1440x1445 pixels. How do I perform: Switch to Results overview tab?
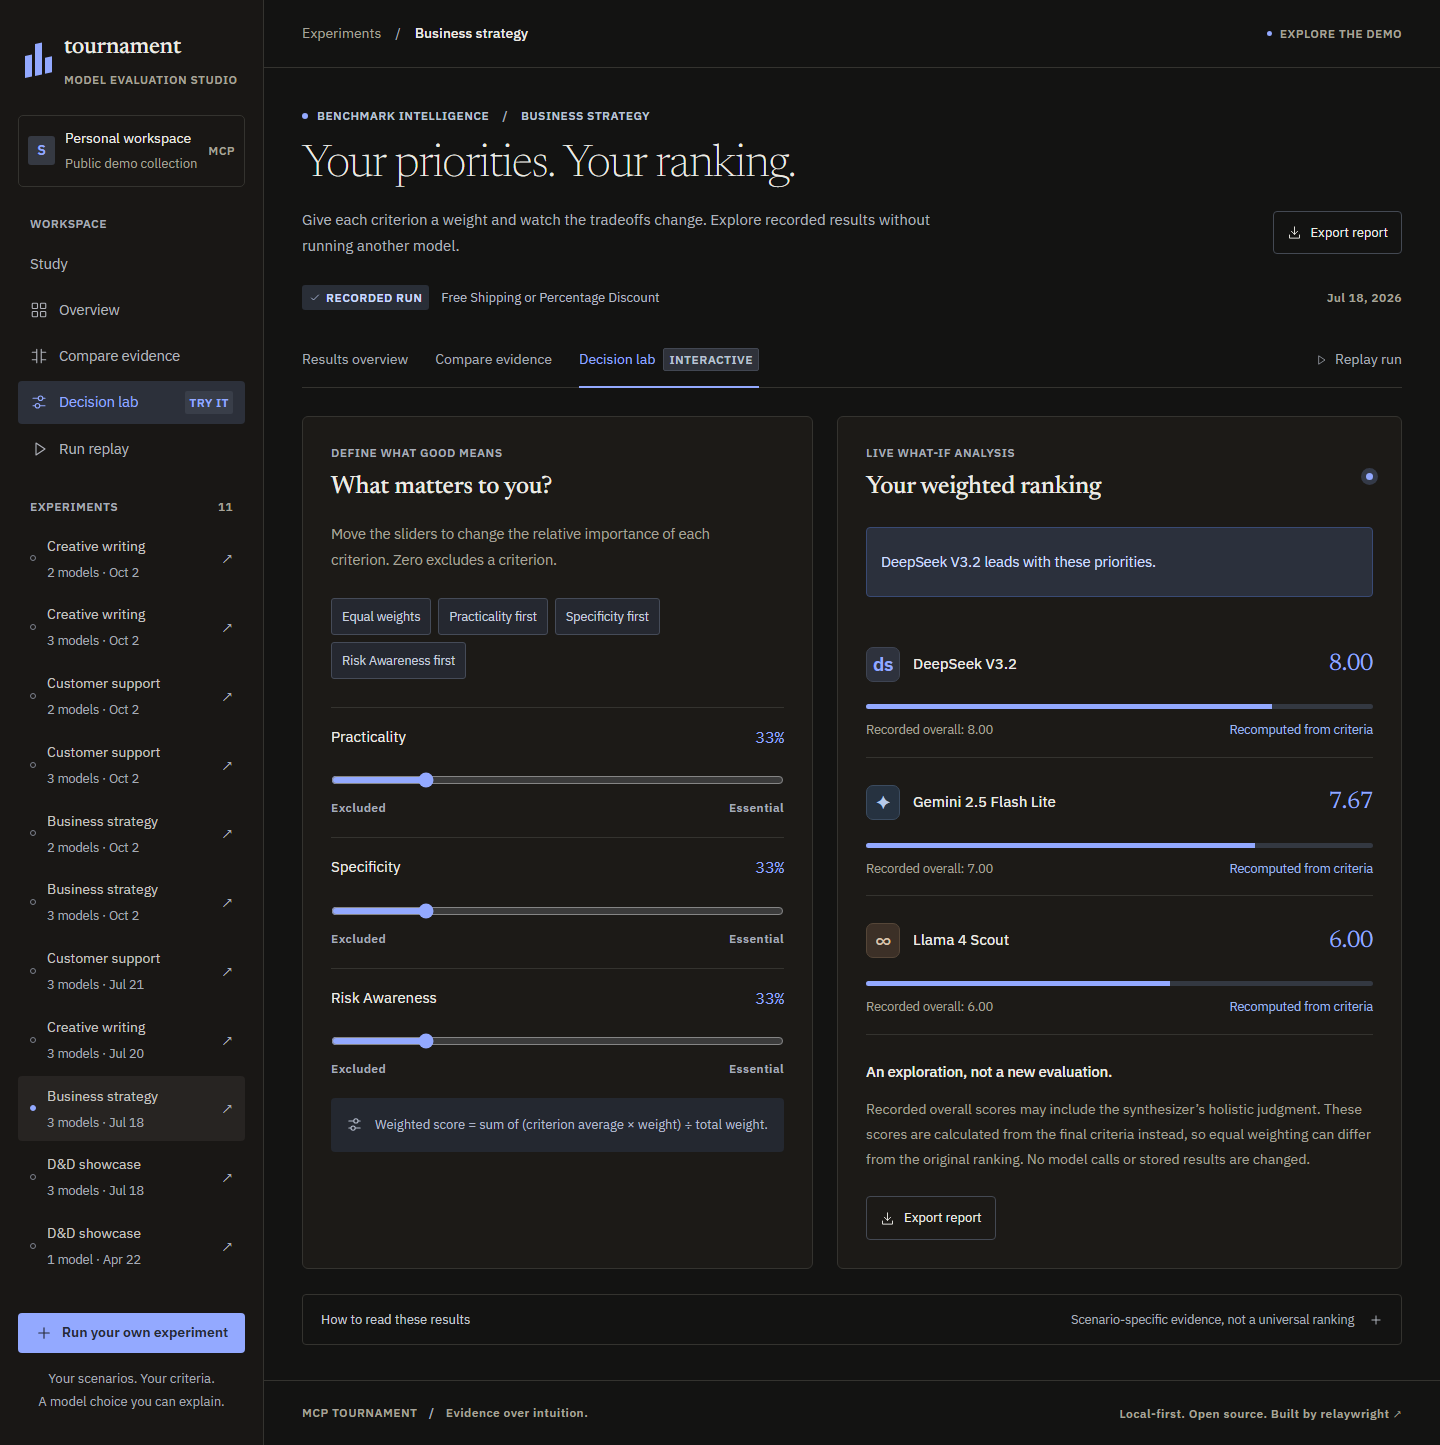(x=355, y=359)
